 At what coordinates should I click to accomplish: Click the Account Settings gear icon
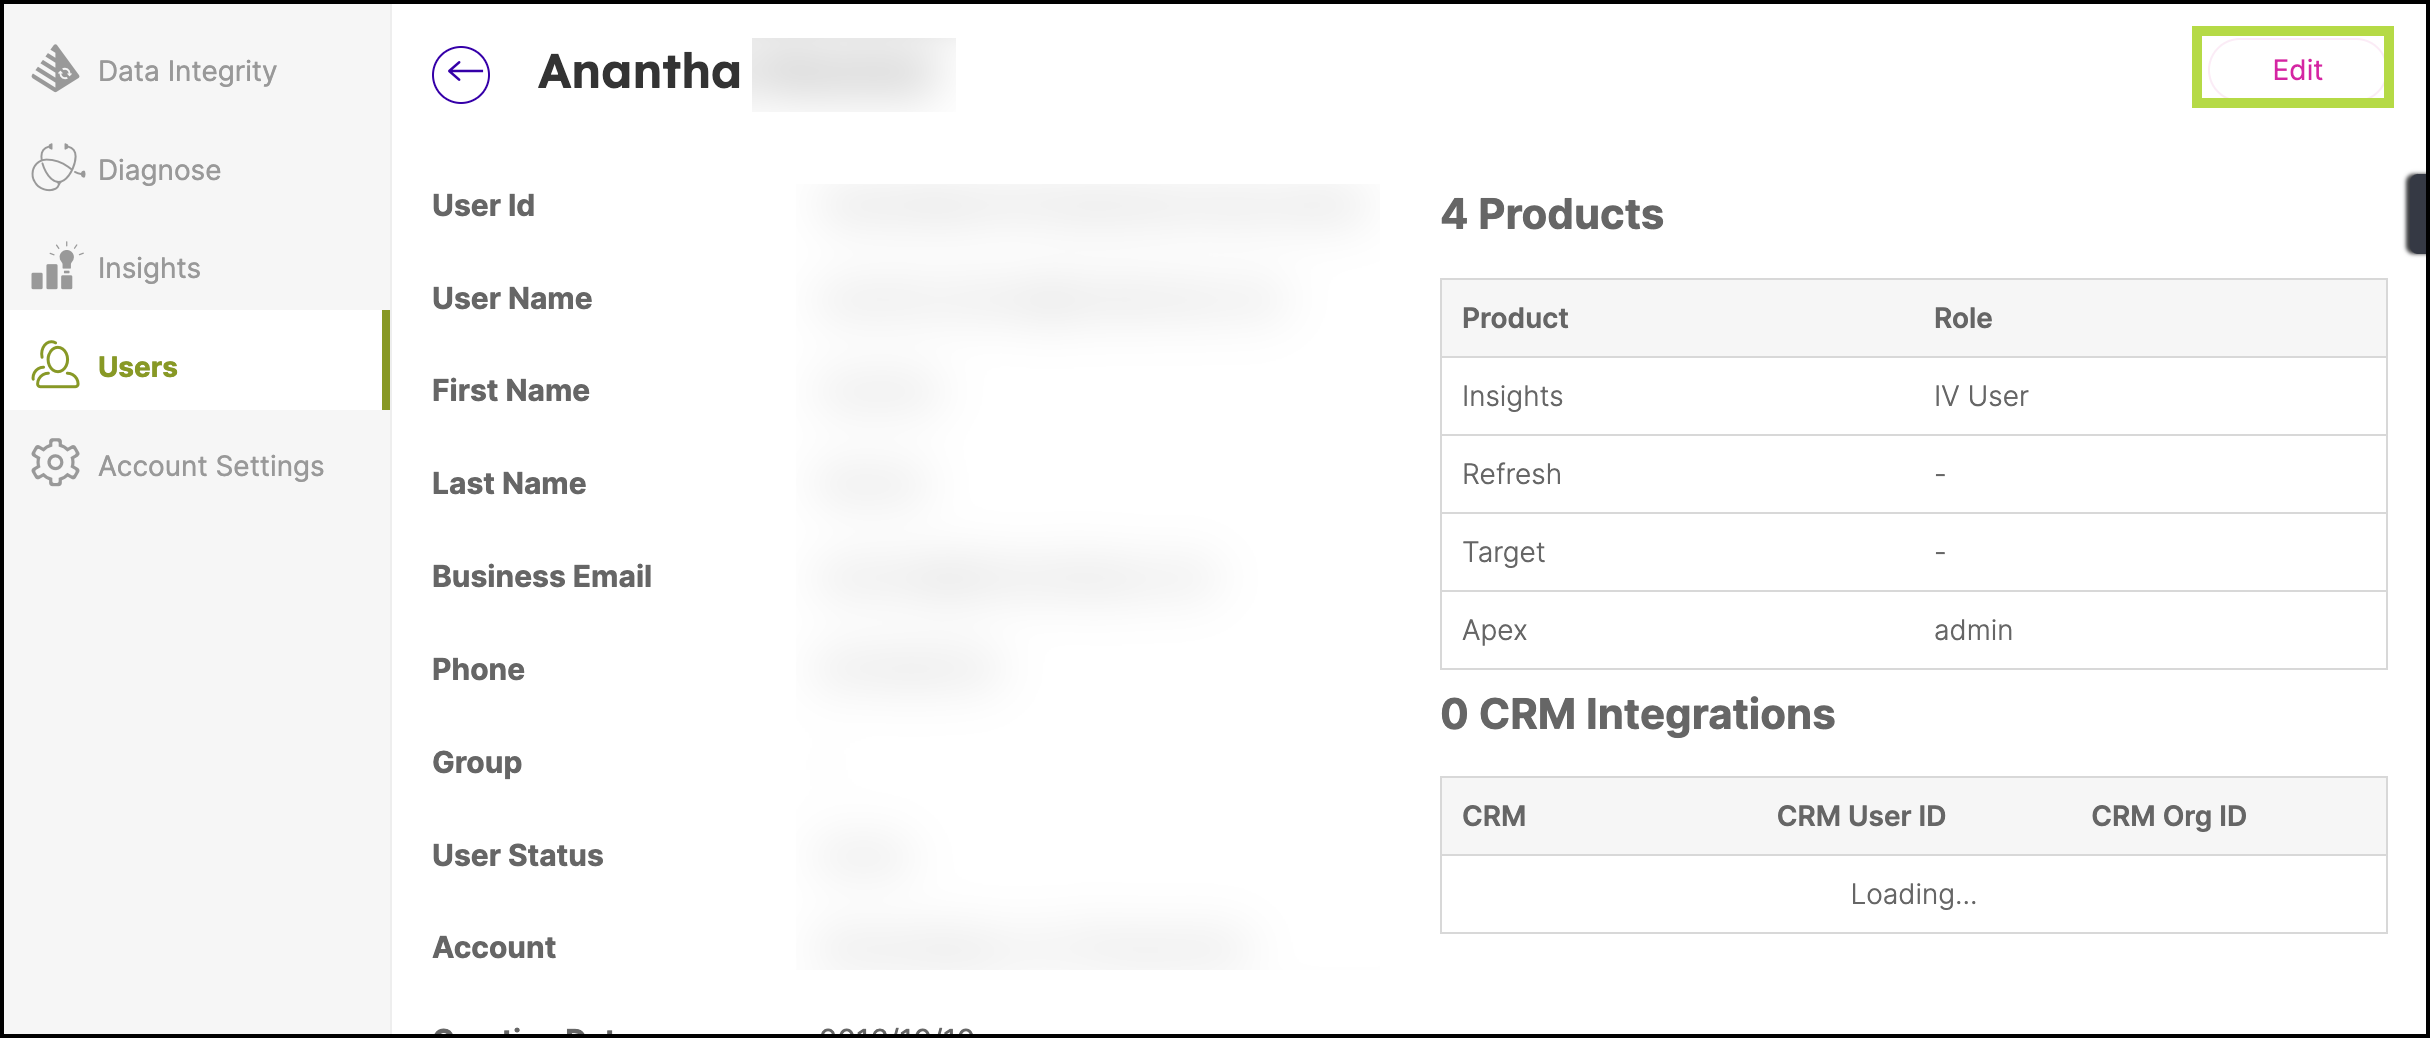tap(55, 463)
